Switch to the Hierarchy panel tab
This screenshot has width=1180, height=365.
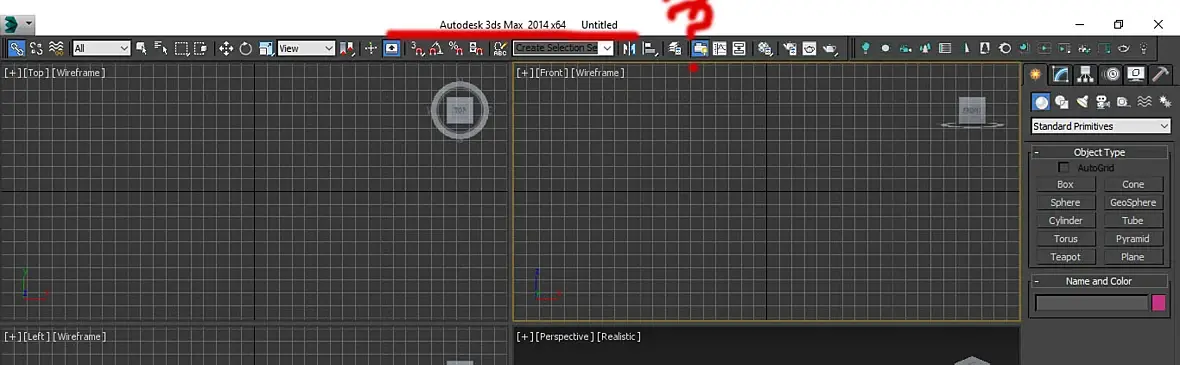coord(1085,75)
